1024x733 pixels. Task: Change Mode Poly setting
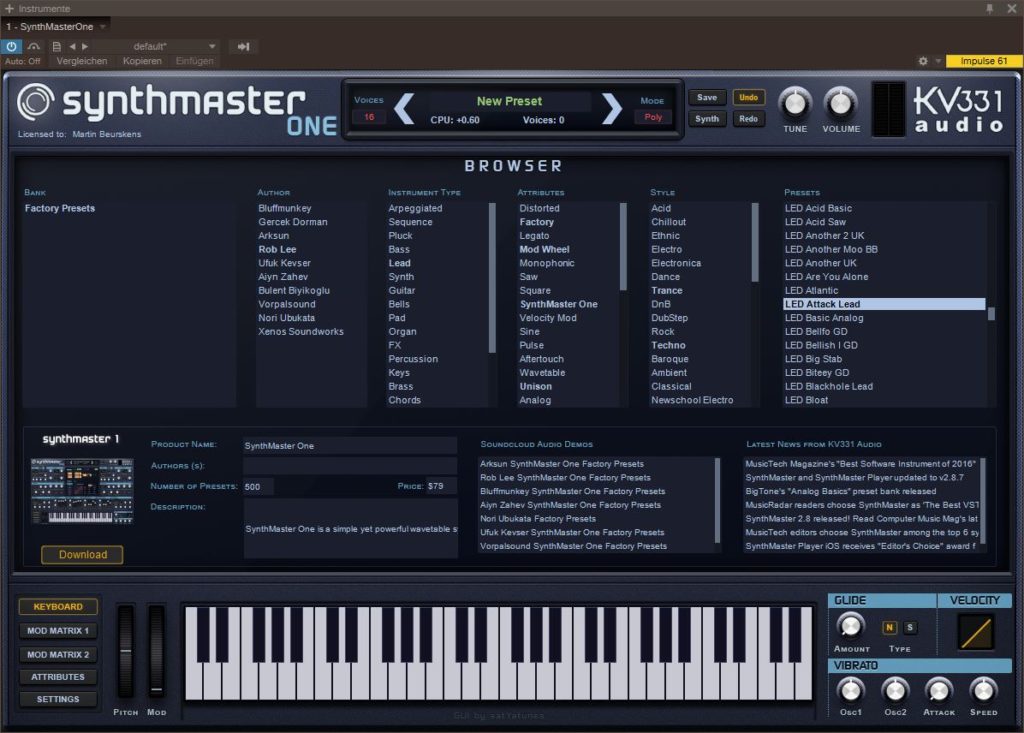[653, 117]
